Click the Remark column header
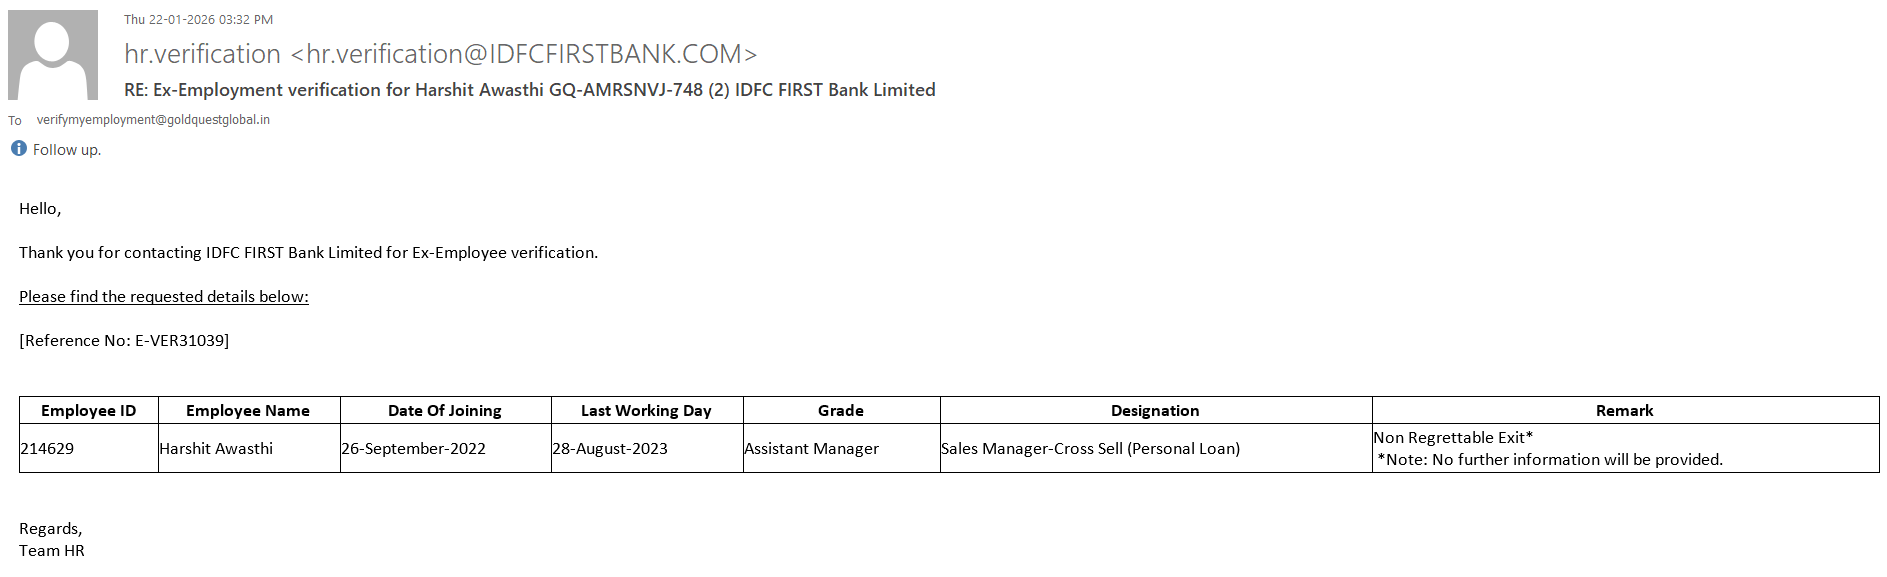Viewport: 1887px width, 577px height. click(x=1624, y=411)
